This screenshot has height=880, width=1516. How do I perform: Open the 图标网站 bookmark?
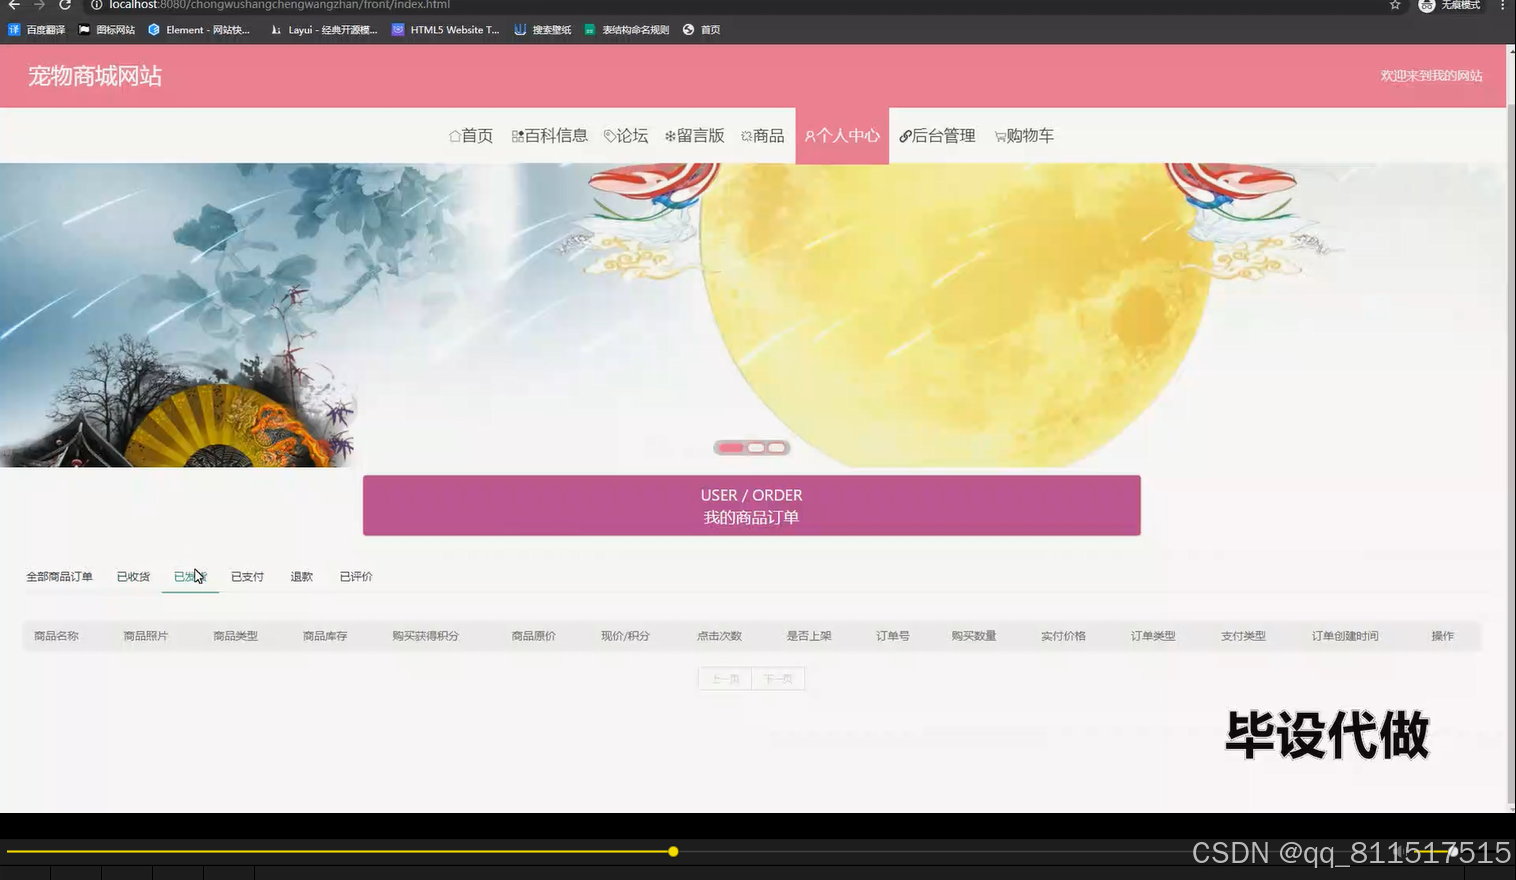tap(107, 30)
